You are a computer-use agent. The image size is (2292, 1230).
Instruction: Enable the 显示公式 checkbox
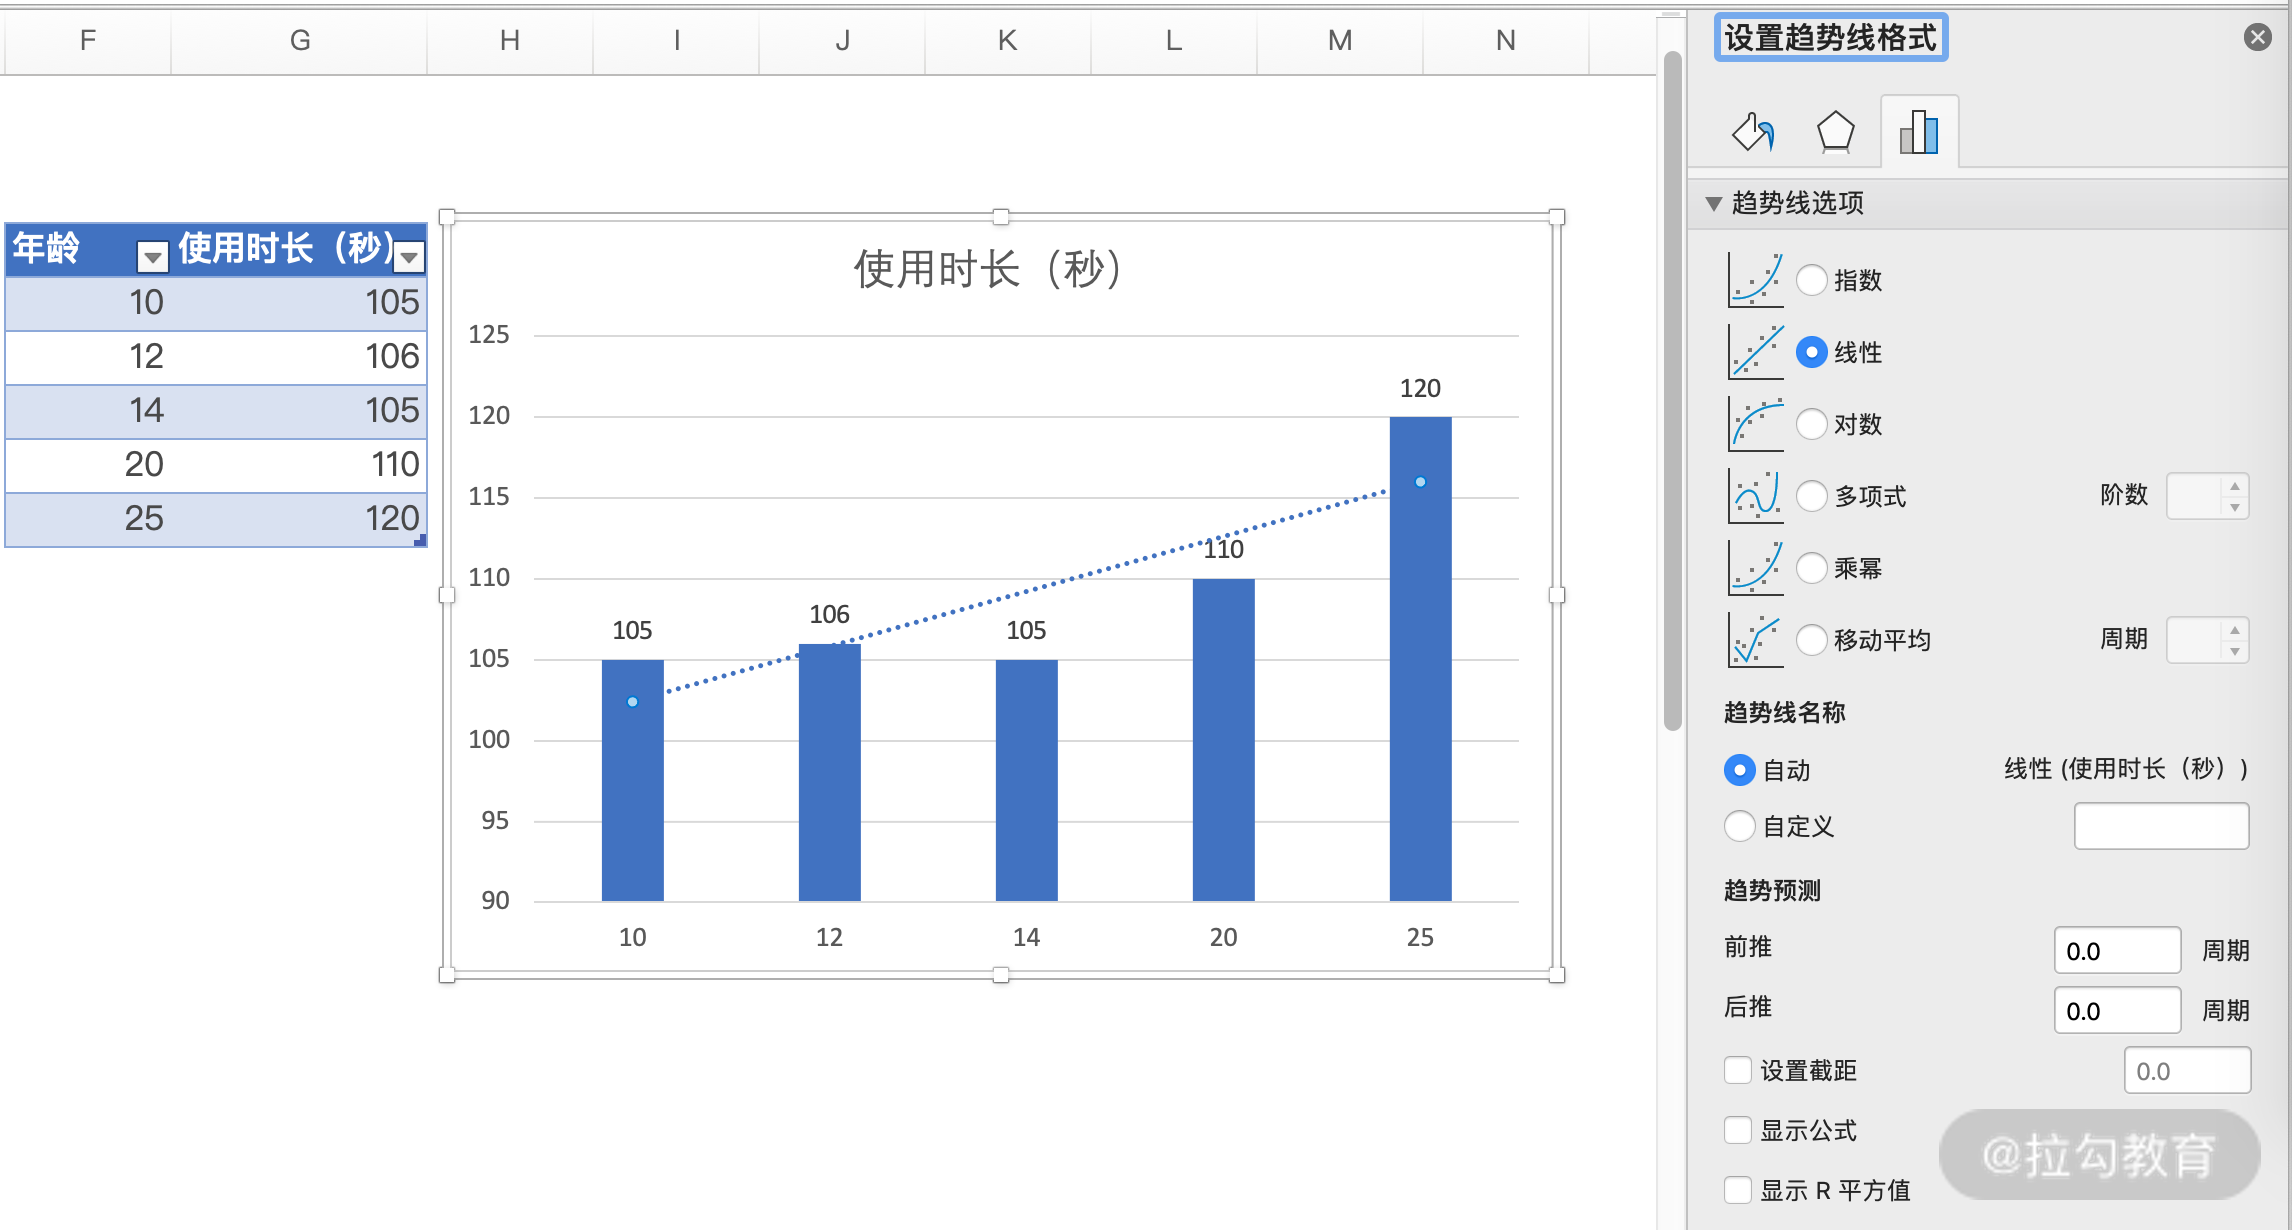[1738, 1130]
